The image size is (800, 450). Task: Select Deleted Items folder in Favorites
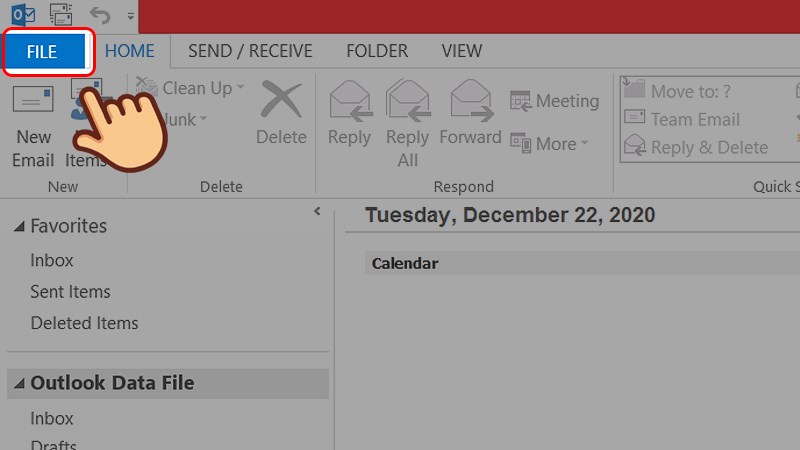pos(84,323)
